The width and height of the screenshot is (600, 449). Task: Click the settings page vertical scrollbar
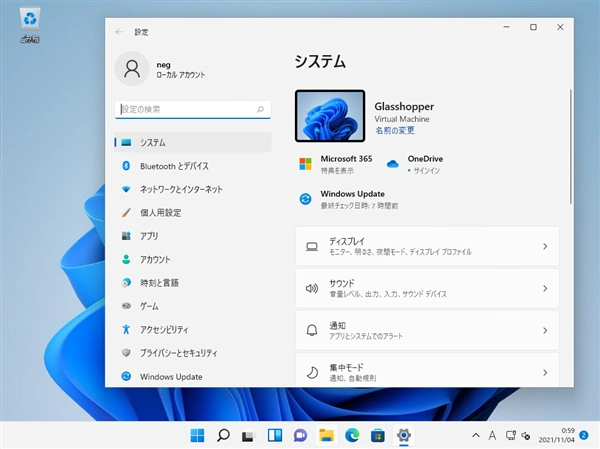point(571,146)
